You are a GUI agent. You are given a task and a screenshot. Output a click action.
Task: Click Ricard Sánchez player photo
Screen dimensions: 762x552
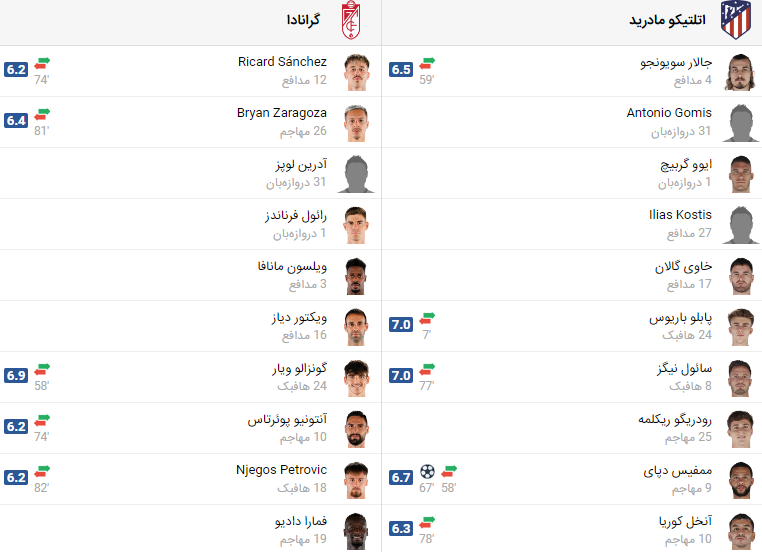tap(356, 72)
